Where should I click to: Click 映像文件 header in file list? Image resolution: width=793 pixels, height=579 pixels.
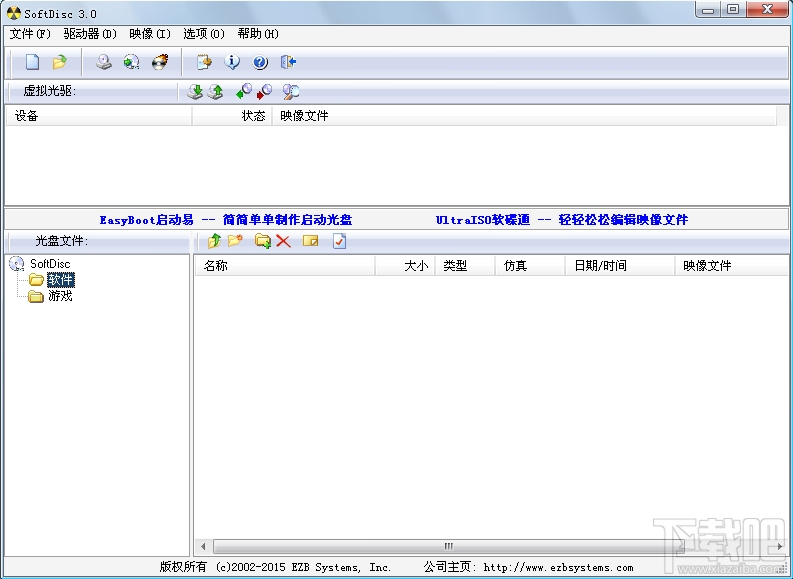[731, 265]
